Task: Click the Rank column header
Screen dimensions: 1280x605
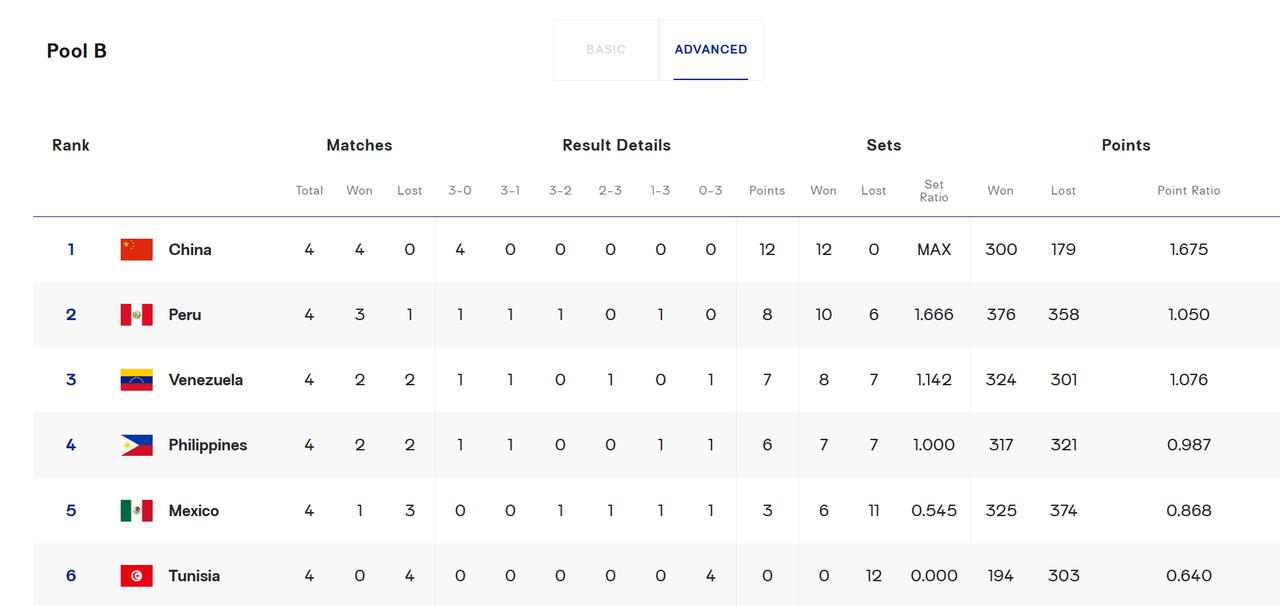Action: pyautogui.click(x=71, y=145)
